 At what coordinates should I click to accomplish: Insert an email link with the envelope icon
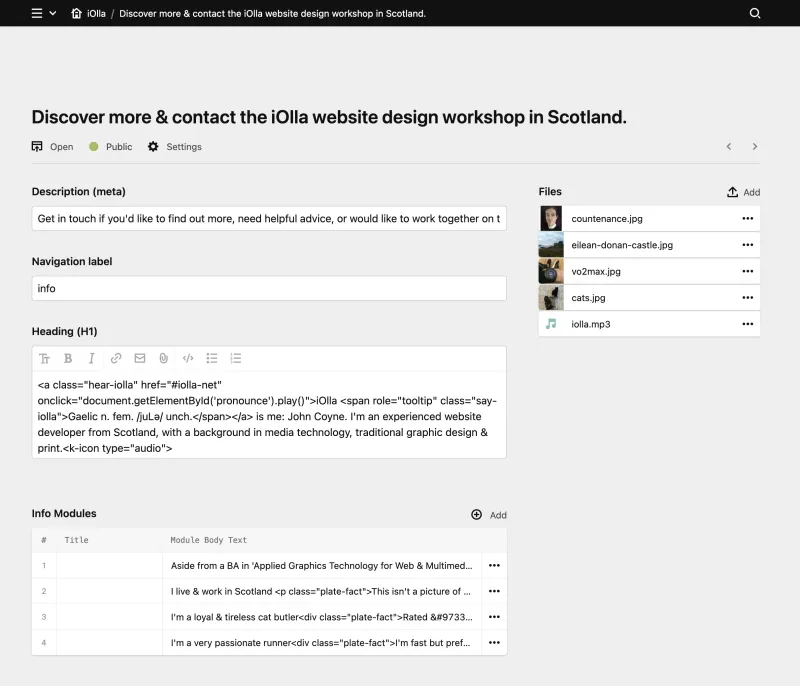(139, 358)
